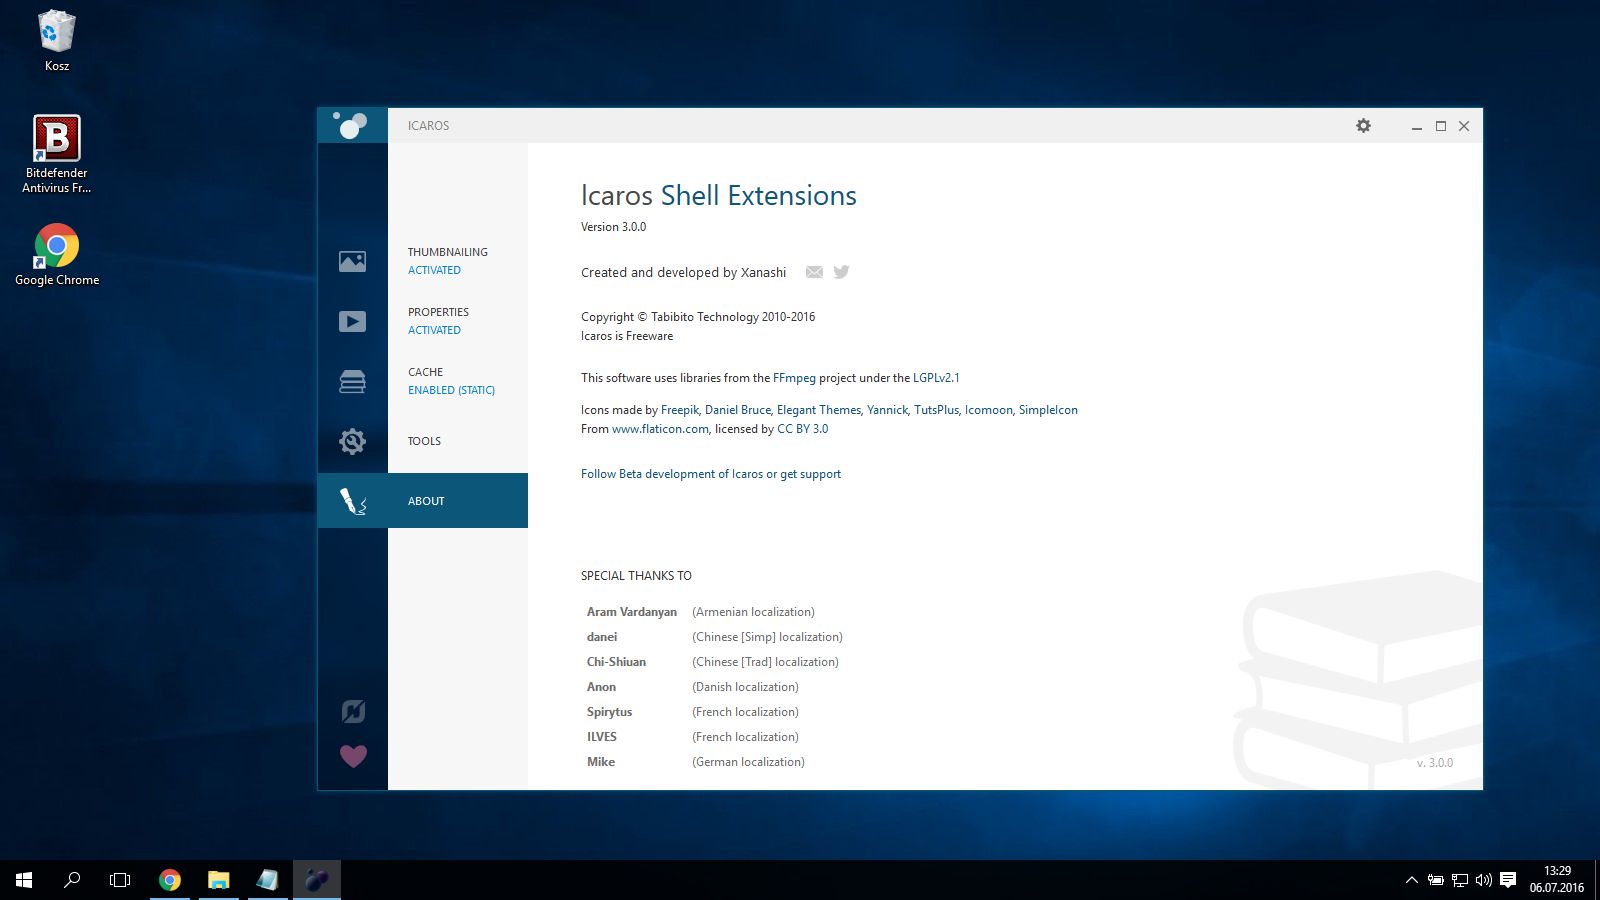Screen dimensions: 1600x900
Task: Click the 'Chi-Shiuan' credits entry
Action: pos(616,662)
